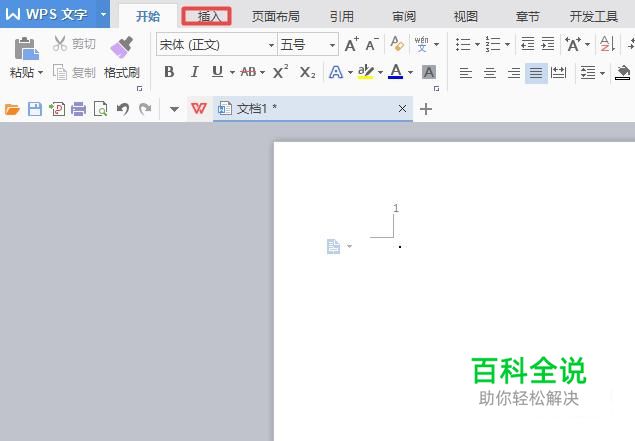The image size is (635, 441).
Task: Open the 章节 ribbon tab
Action: click(528, 17)
